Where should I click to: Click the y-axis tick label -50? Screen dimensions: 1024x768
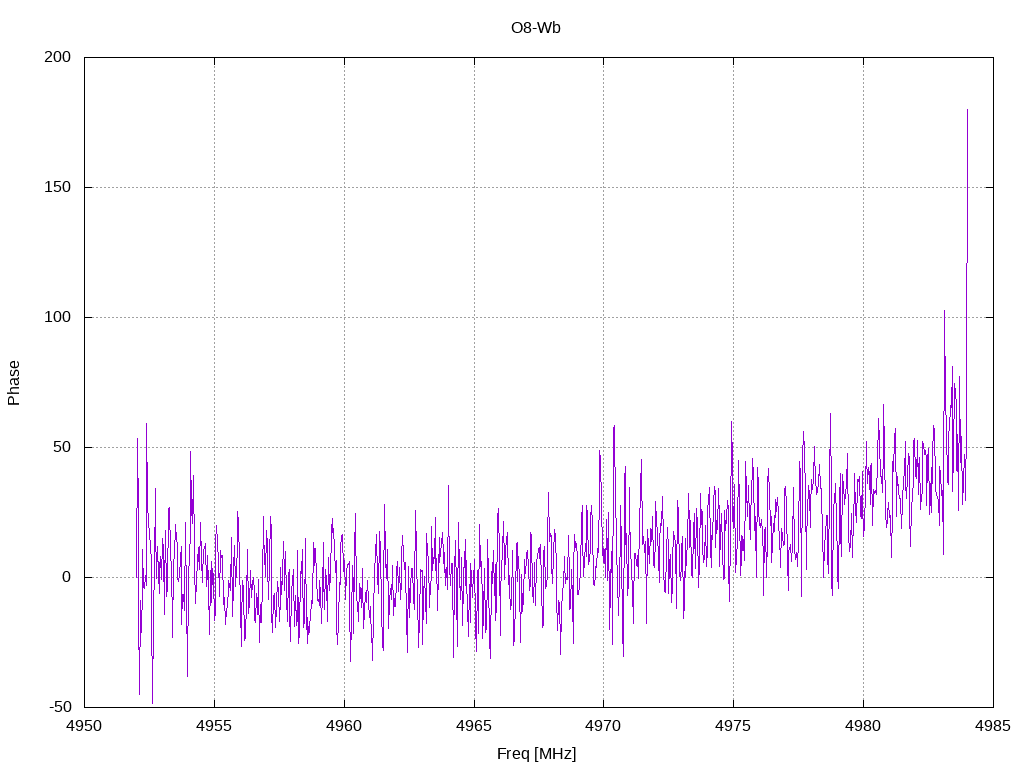[x=60, y=707]
